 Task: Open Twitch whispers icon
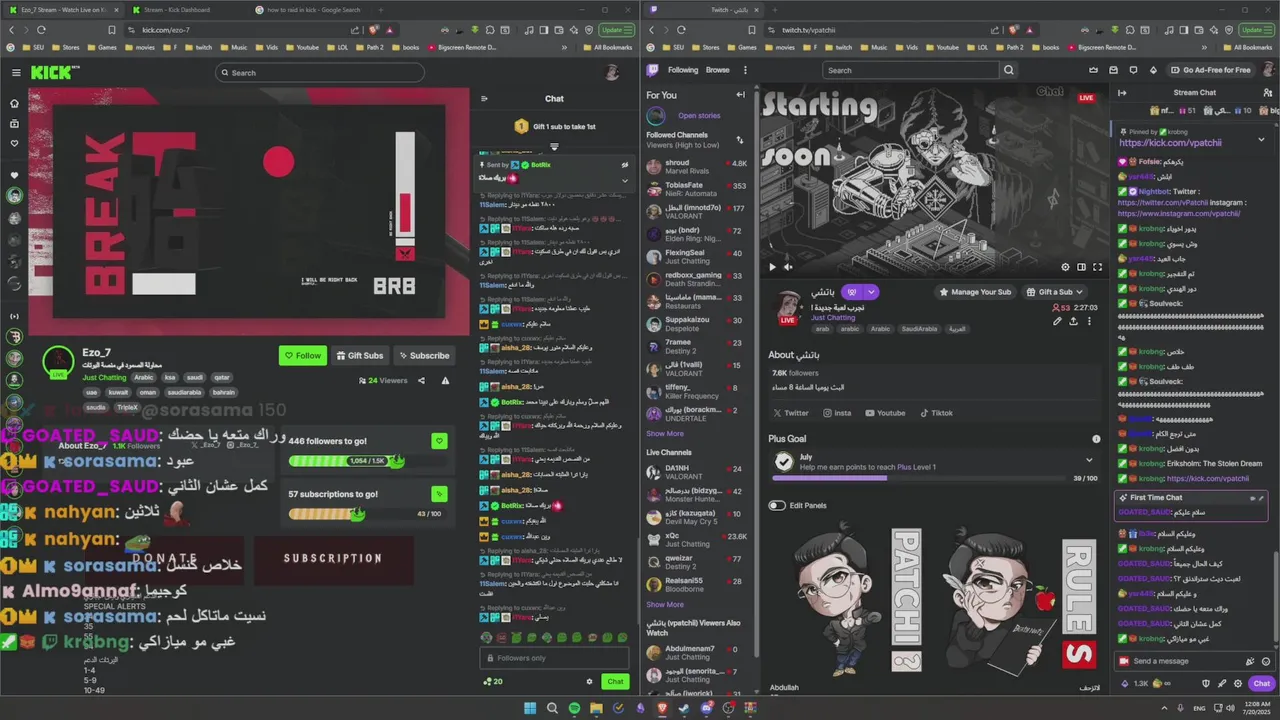pos(1133,70)
